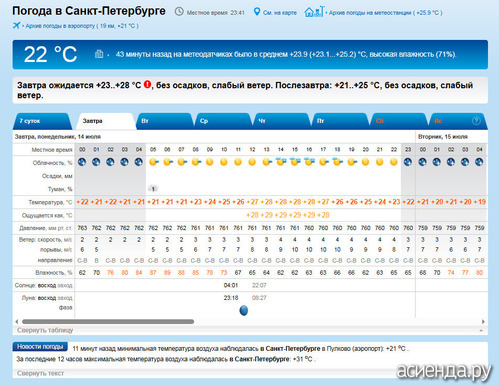Click the map pin icon
Image resolution: width=499 pixels, height=386 pixels.
[257, 12]
